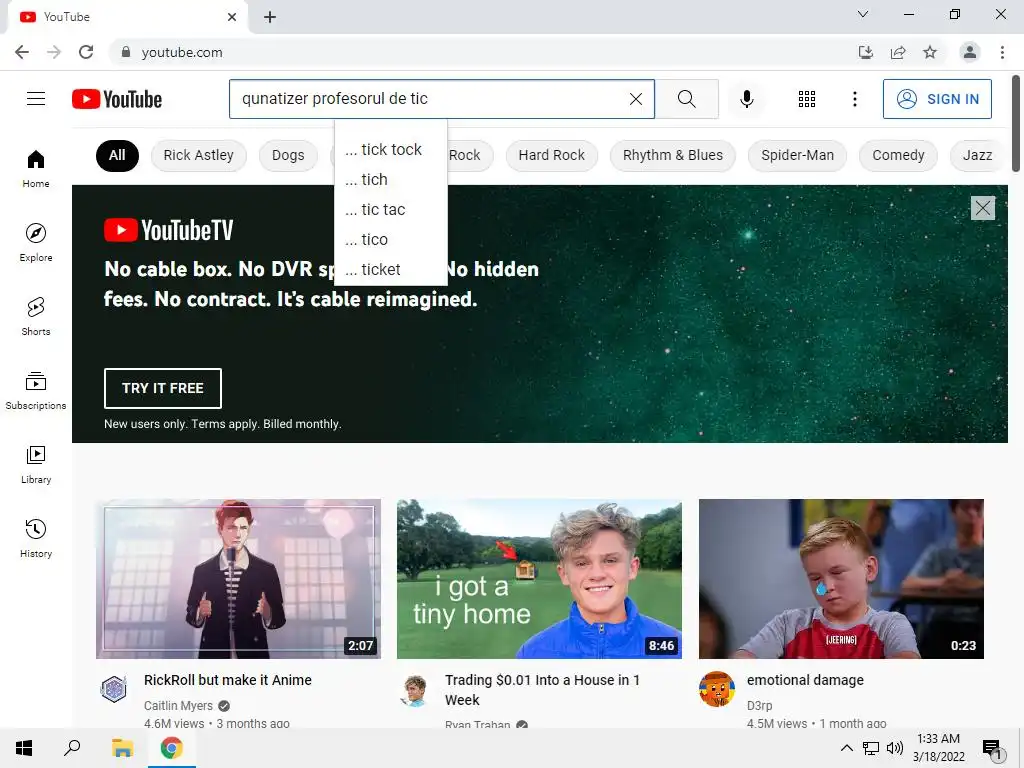Choose the 'ticket' suggestion
This screenshot has width=1024, height=768.
[x=391, y=270]
